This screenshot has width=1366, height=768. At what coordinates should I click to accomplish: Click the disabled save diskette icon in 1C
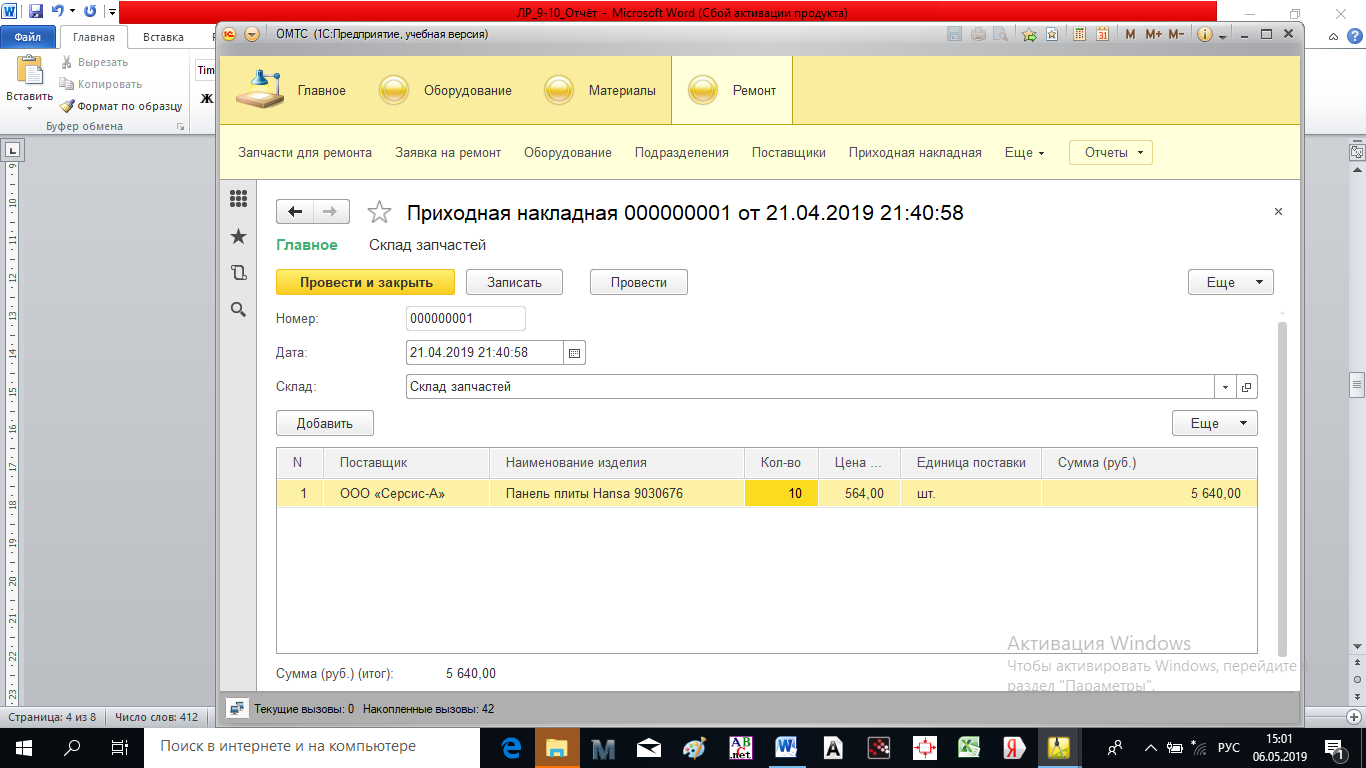pyautogui.click(x=956, y=34)
